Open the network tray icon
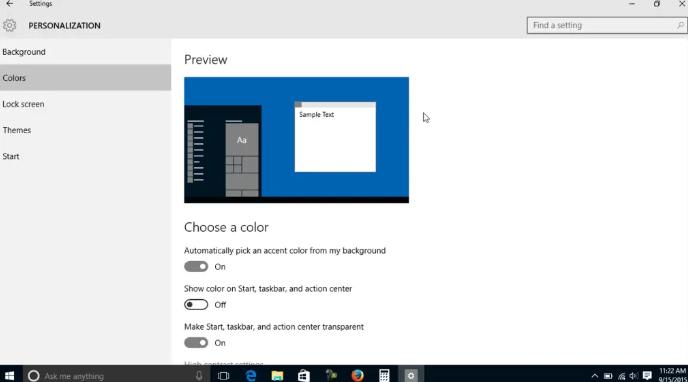 click(x=621, y=376)
